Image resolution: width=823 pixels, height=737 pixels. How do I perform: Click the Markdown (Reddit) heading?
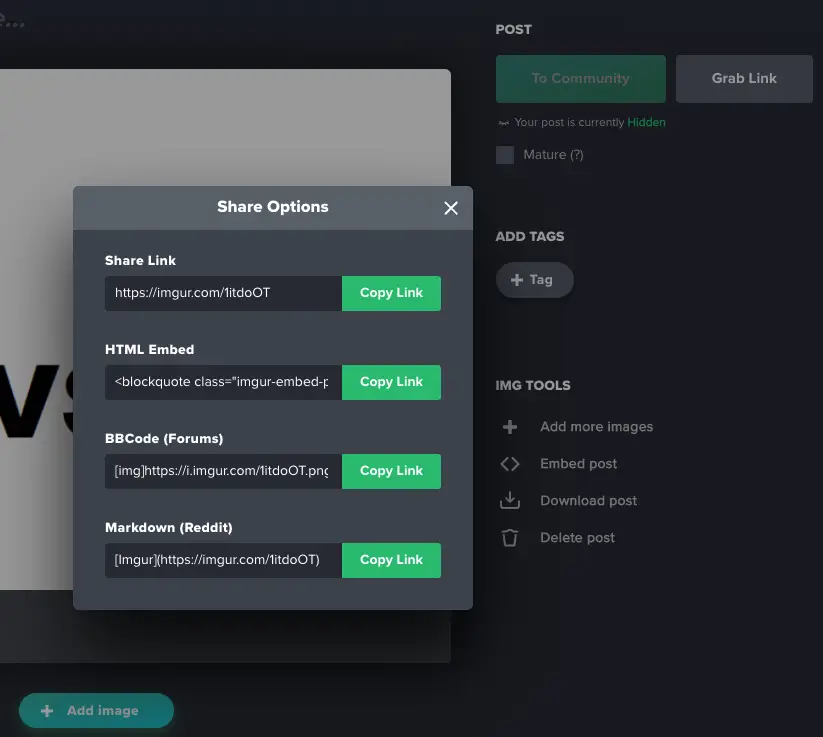pyautogui.click(x=168, y=528)
